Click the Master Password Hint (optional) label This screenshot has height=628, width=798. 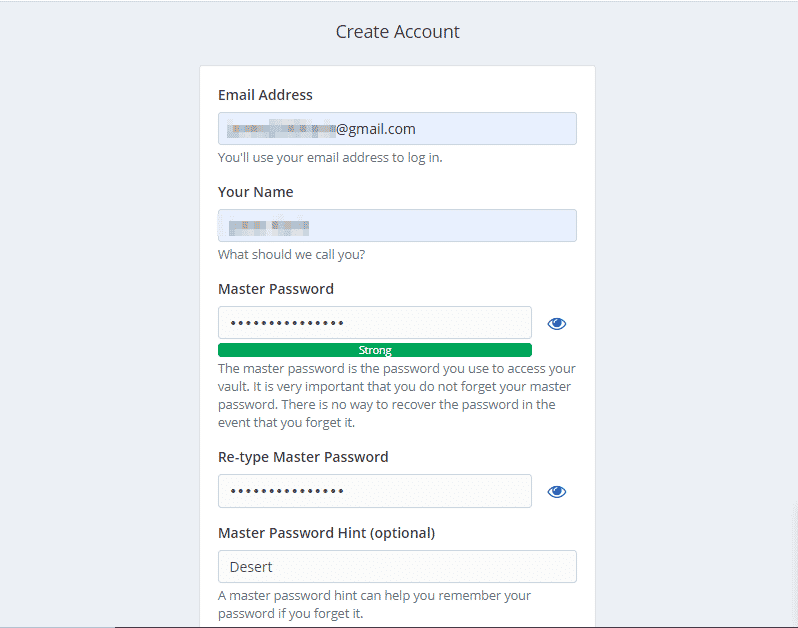(326, 533)
